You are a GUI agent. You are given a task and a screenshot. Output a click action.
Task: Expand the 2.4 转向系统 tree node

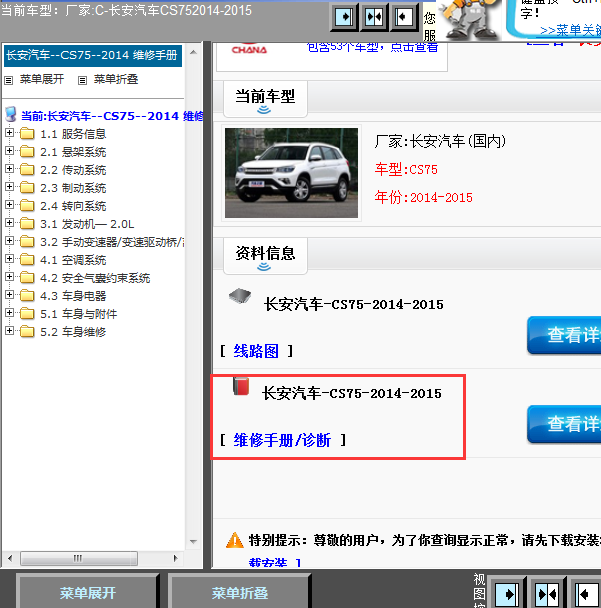tap(9, 205)
